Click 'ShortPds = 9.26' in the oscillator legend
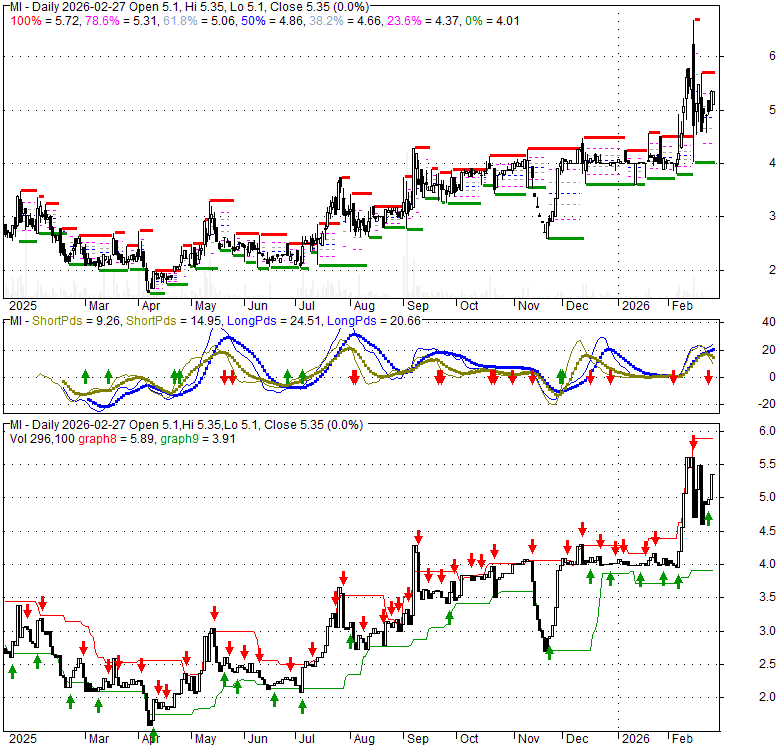 click(76, 321)
